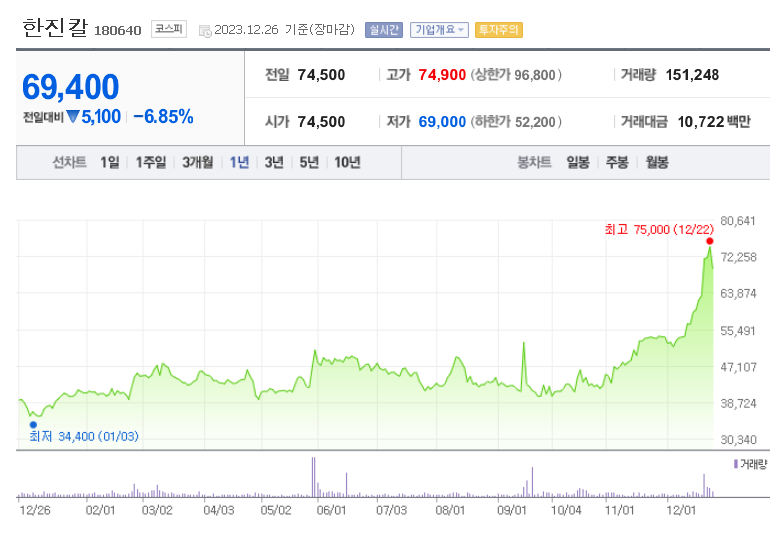Click the 봉차트 candle chart label
This screenshot has height=533, width=770.
534,162
